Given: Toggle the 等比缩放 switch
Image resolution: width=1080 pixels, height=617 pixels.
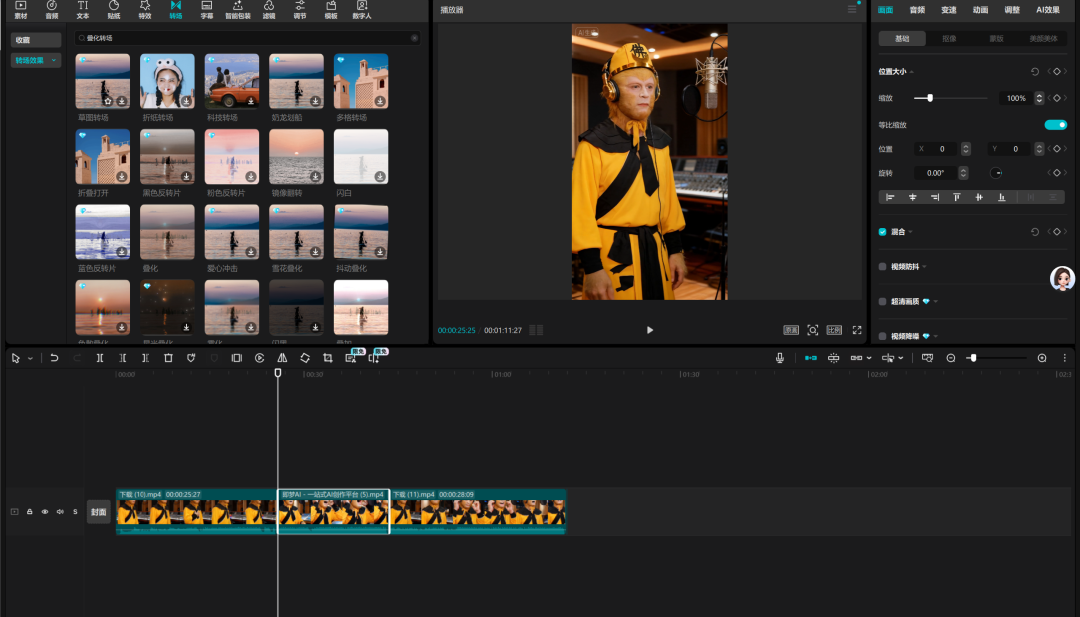Looking at the screenshot, I should pyautogui.click(x=1055, y=125).
